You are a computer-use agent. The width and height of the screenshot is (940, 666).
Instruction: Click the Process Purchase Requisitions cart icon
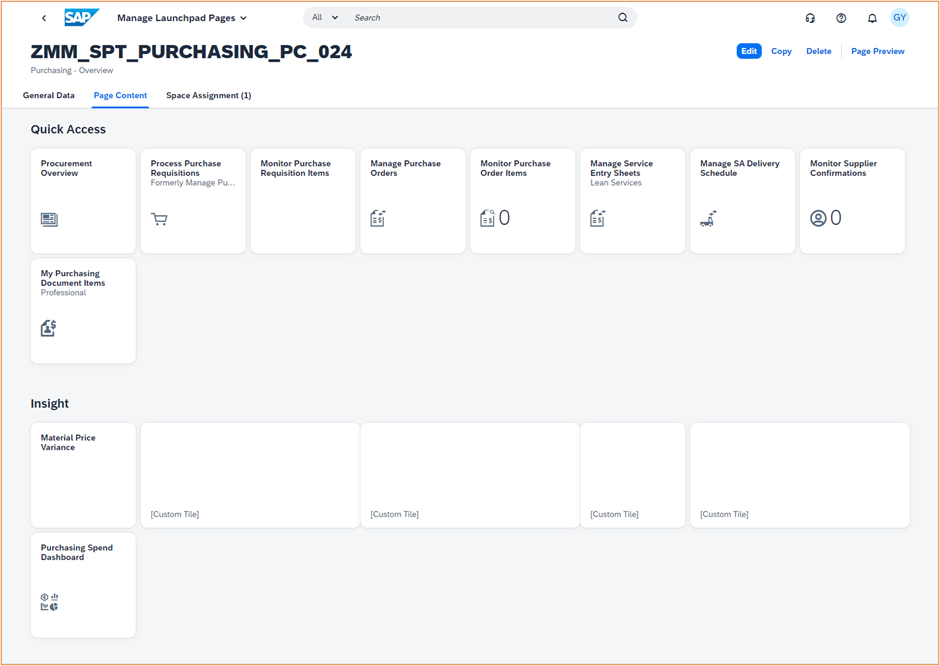click(159, 219)
